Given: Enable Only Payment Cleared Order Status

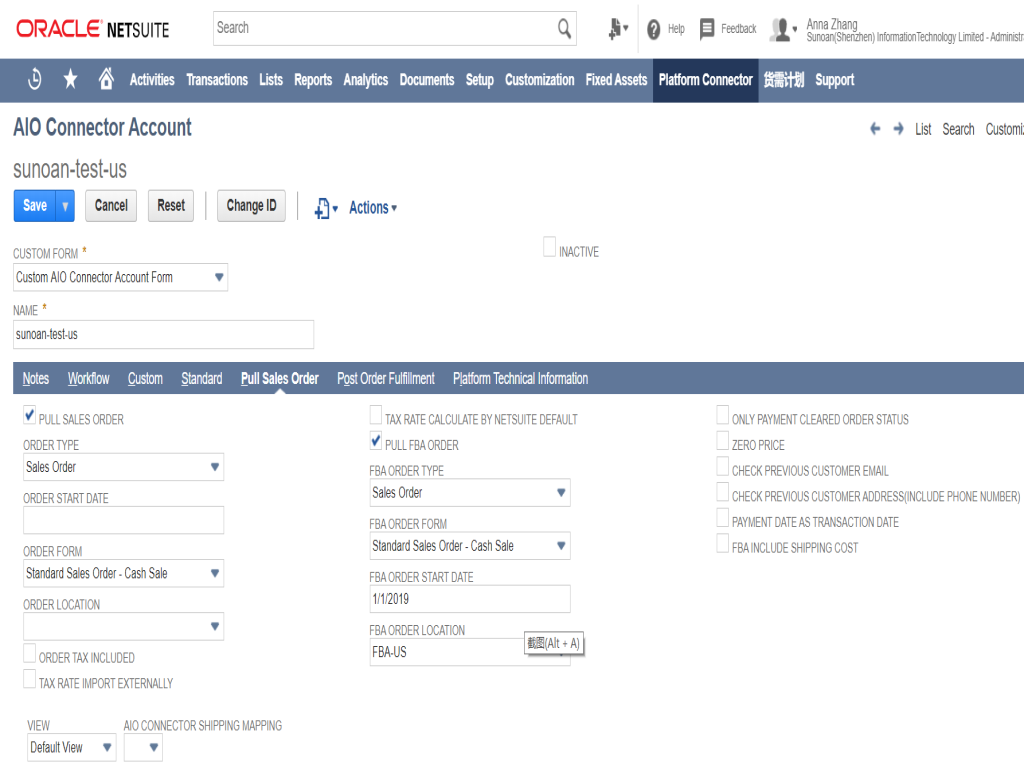Looking at the screenshot, I should [722, 415].
